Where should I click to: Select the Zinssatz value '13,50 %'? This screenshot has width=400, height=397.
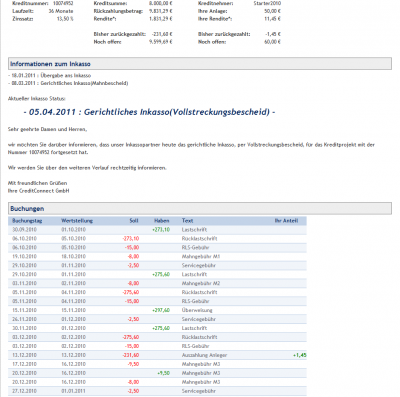tap(65, 19)
